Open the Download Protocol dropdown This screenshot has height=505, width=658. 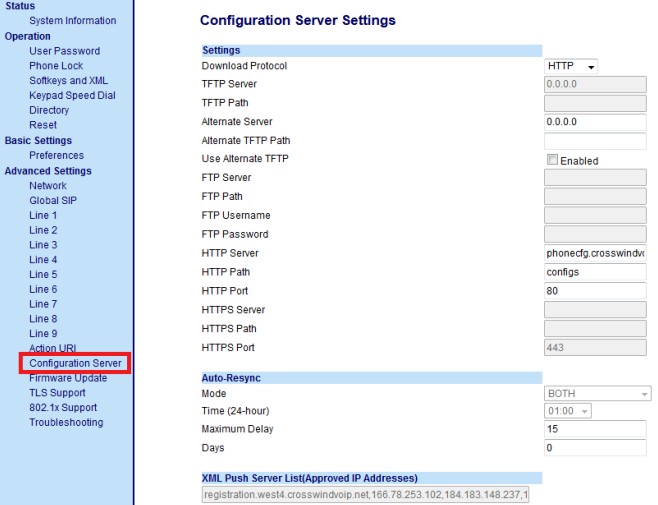571,66
